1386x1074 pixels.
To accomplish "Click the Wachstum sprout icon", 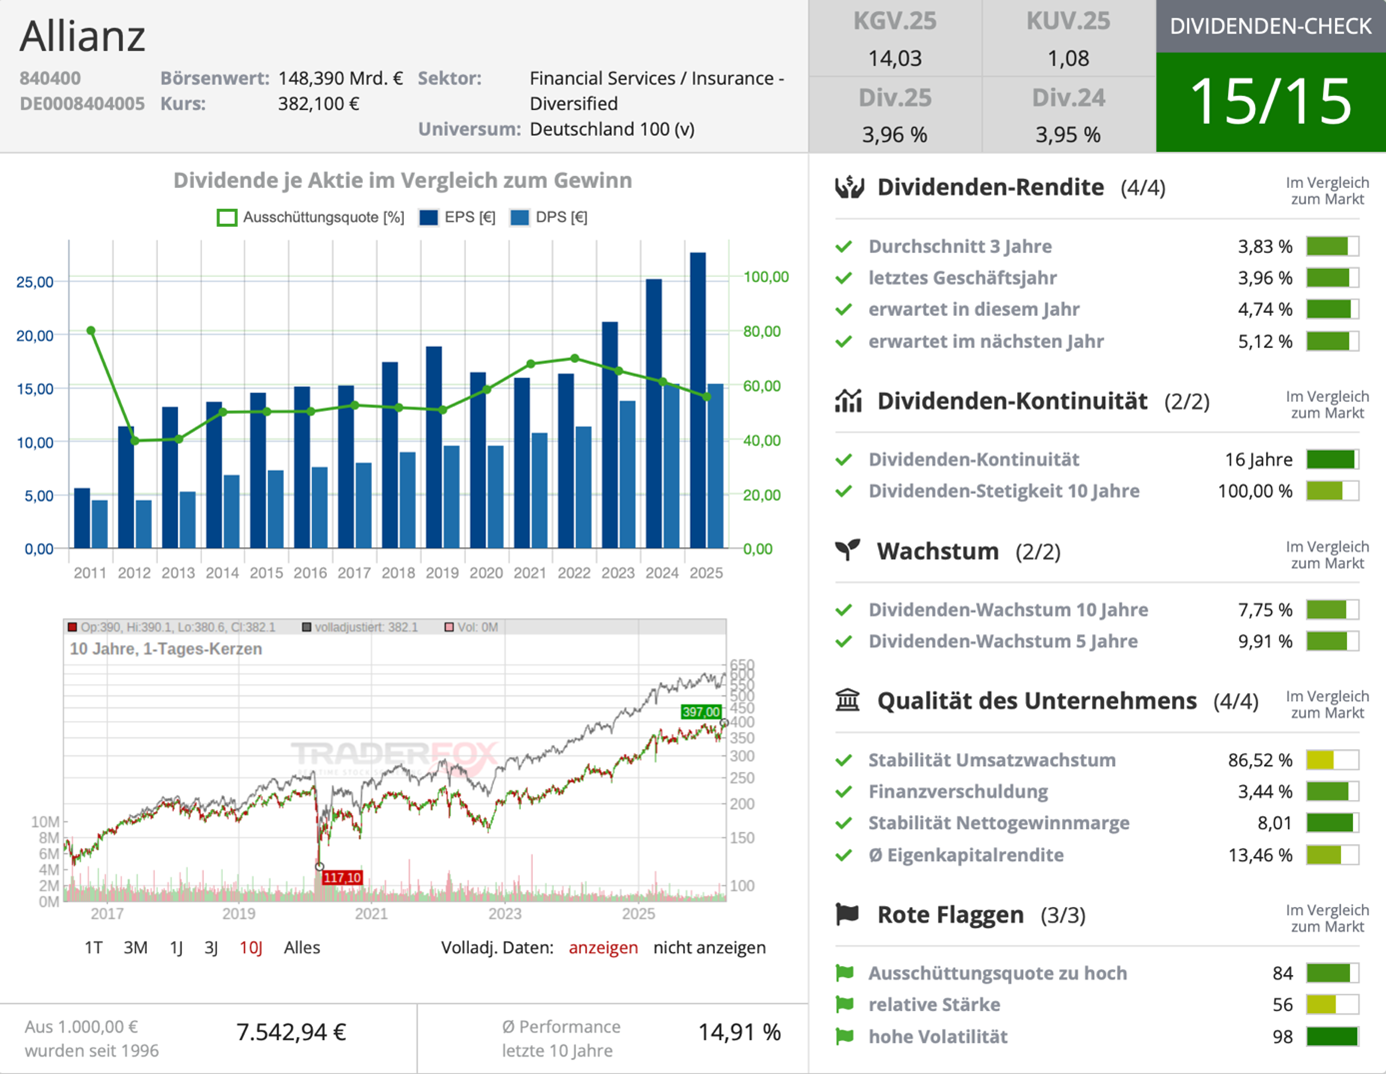I will click(x=848, y=550).
